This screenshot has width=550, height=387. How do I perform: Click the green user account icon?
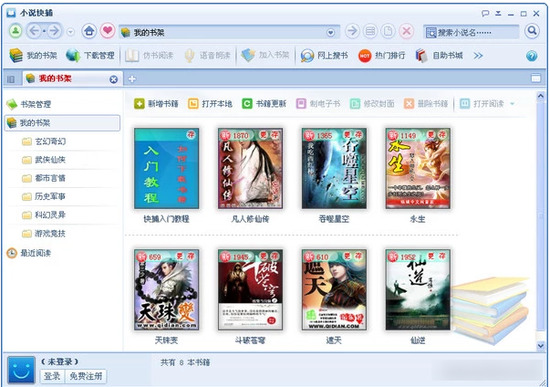(x=15, y=31)
